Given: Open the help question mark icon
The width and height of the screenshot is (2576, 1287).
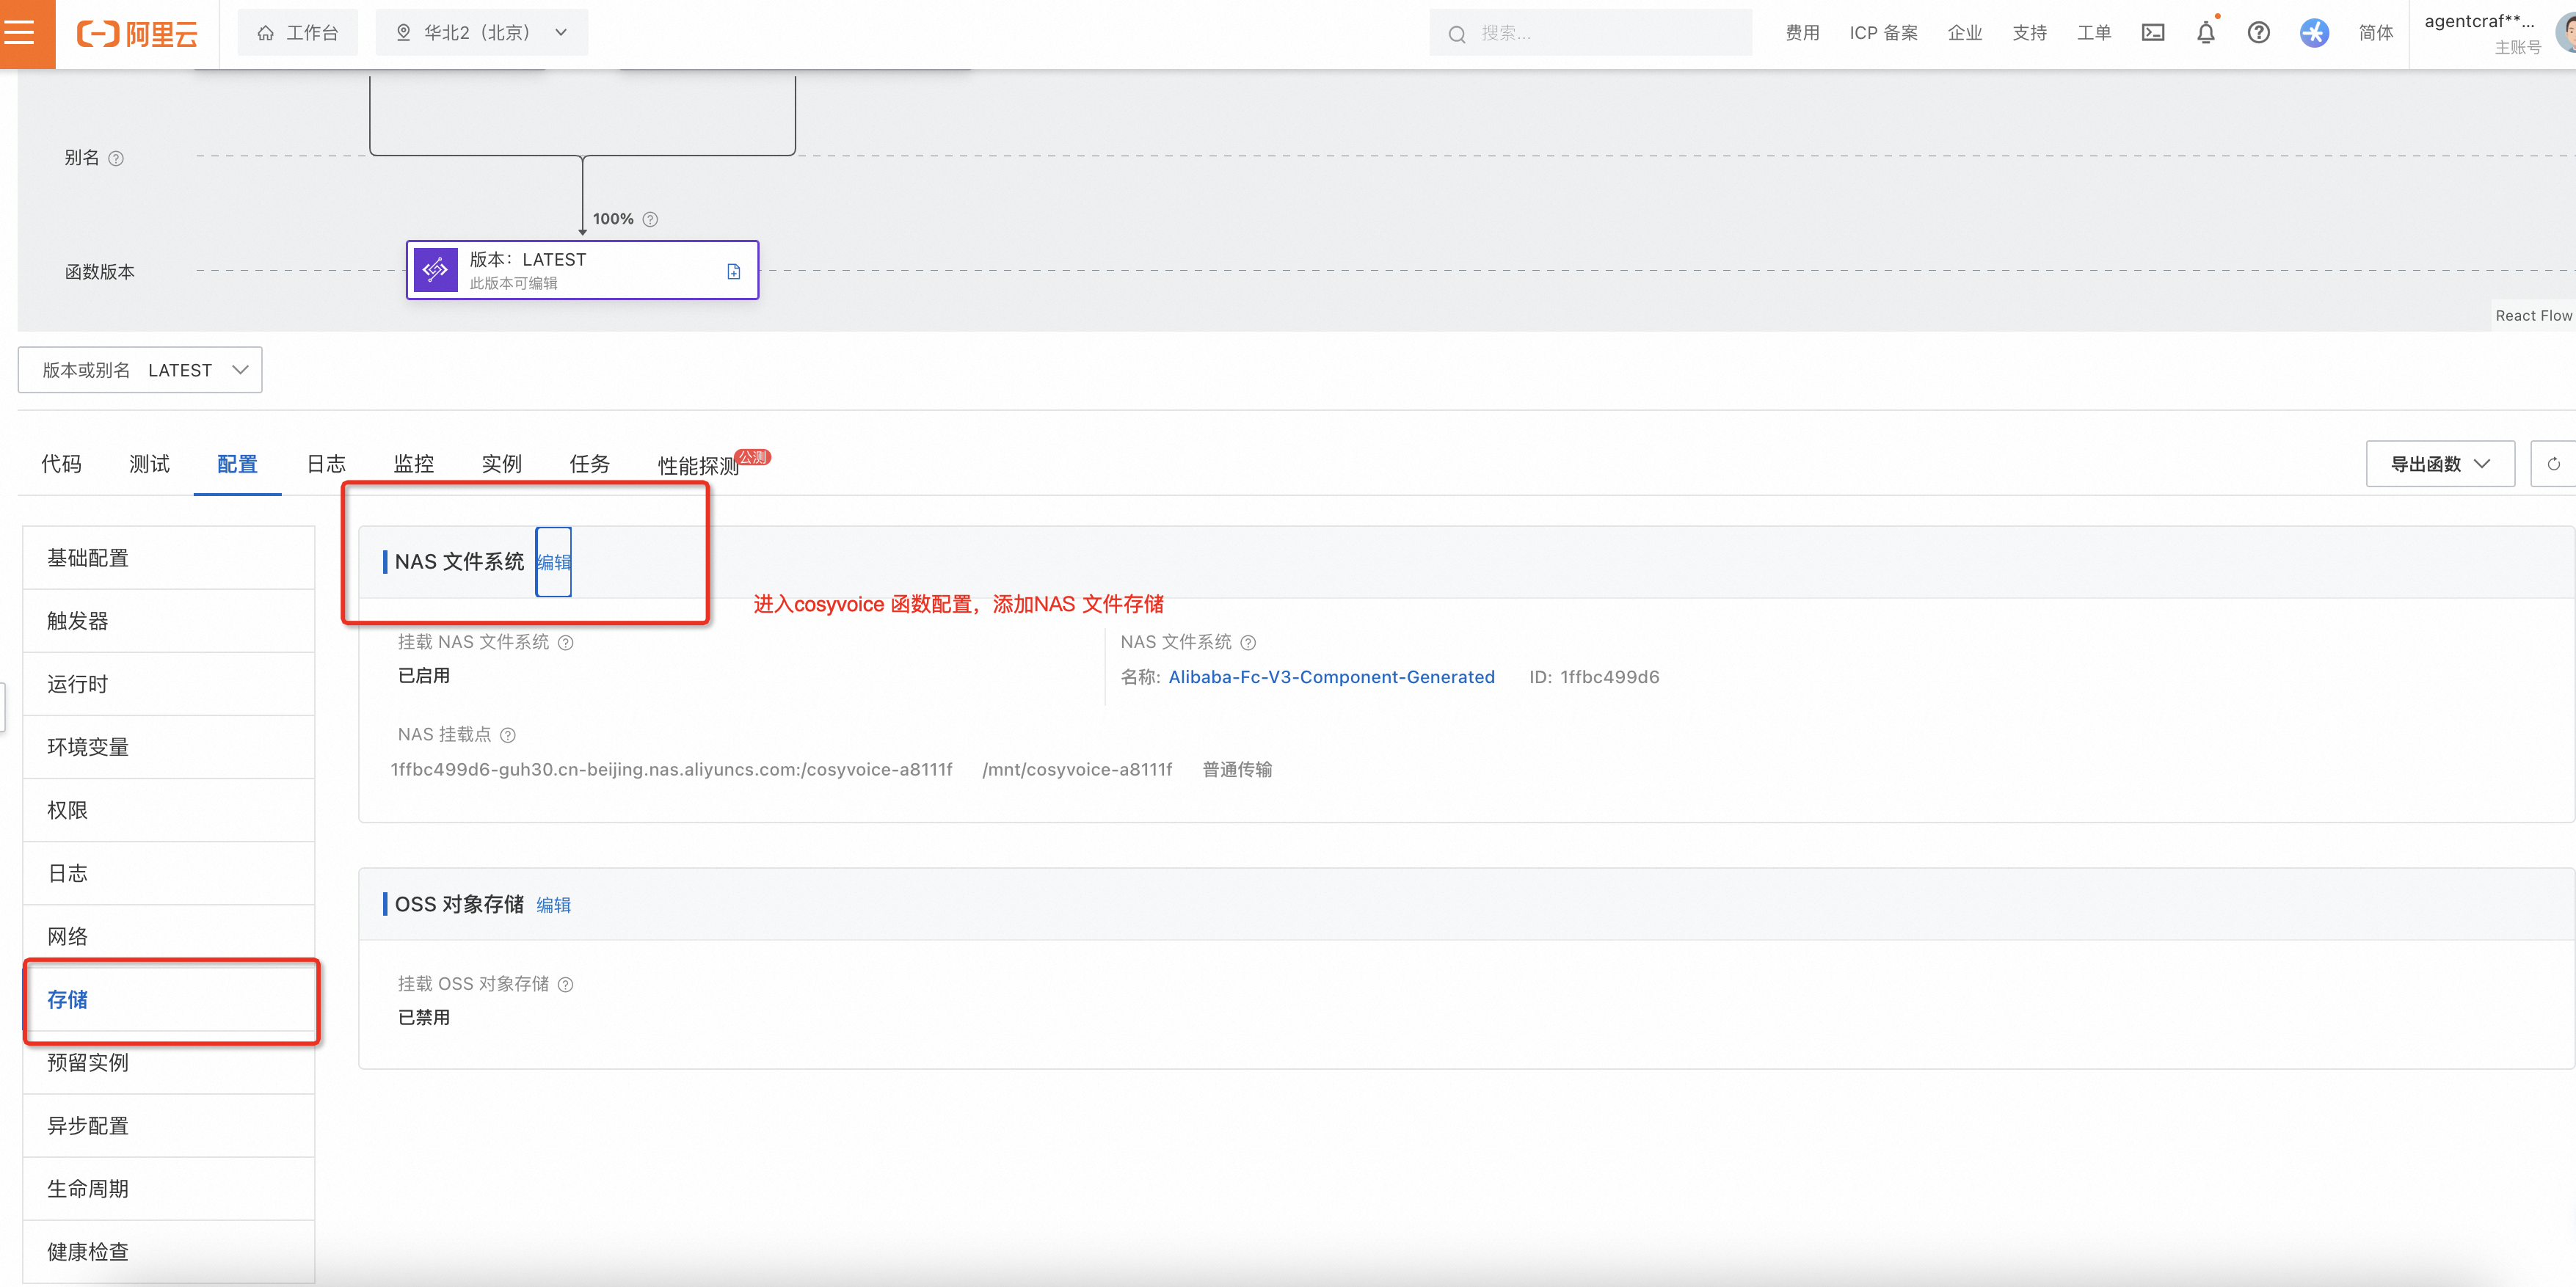Looking at the screenshot, I should [x=2259, y=33].
